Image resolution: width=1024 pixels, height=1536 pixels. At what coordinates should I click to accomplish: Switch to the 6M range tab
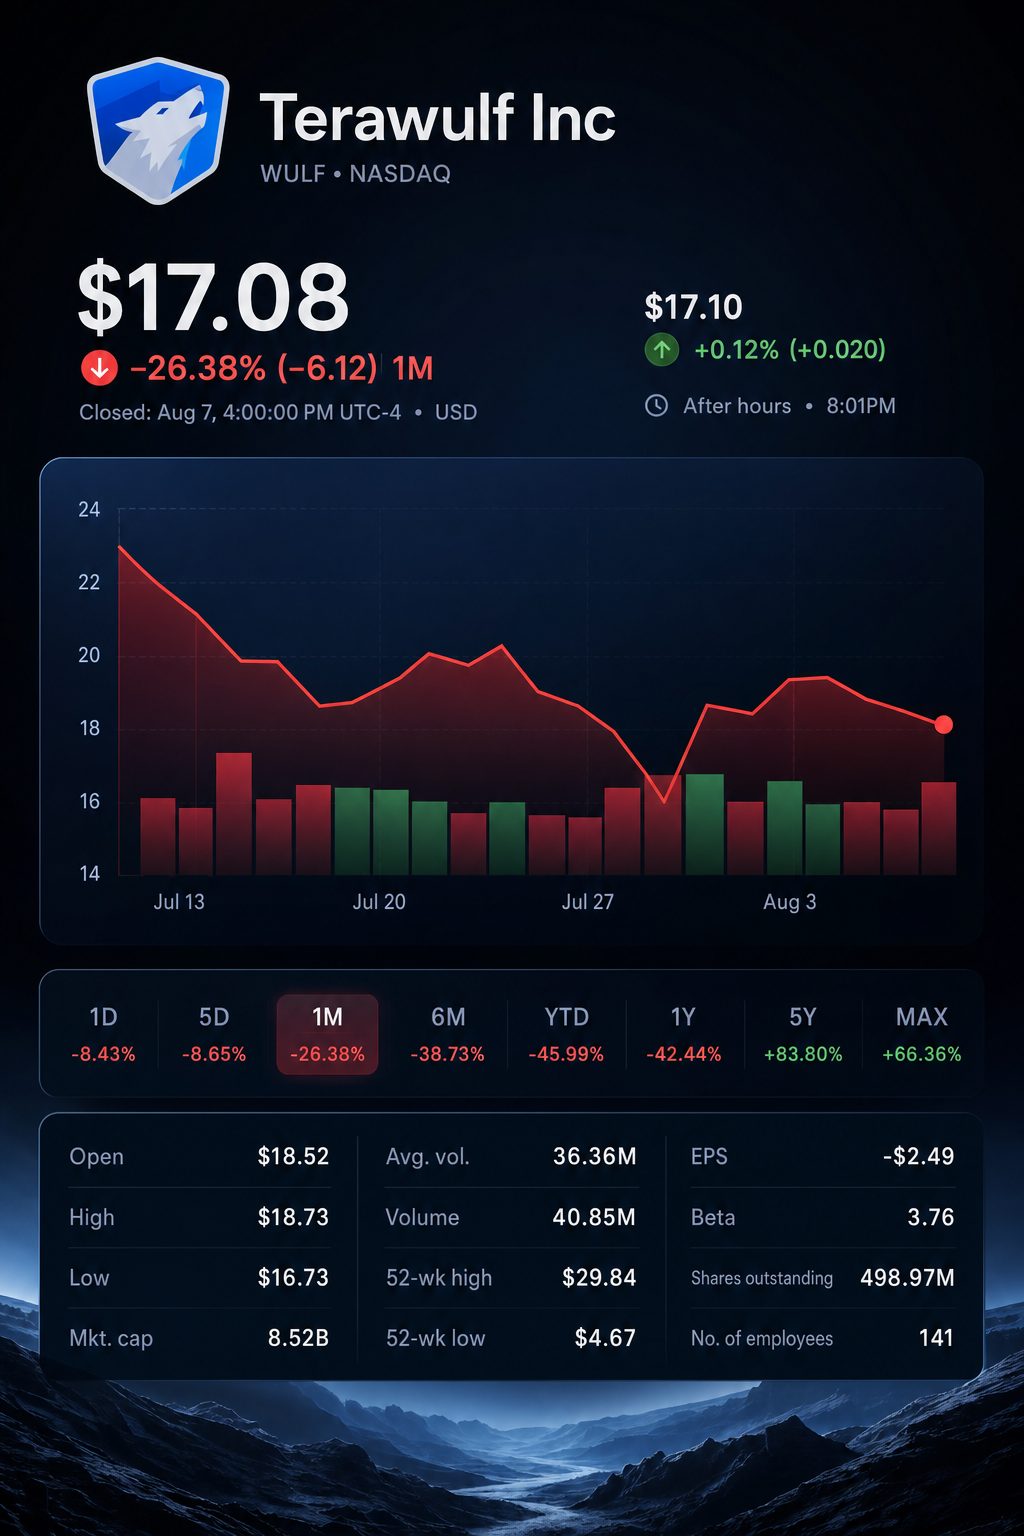[x=447, y=1034]
